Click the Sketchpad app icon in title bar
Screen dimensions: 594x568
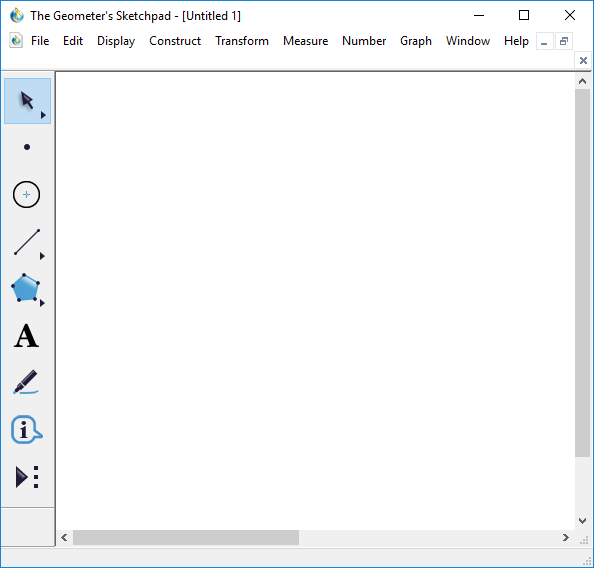point(17,16)
